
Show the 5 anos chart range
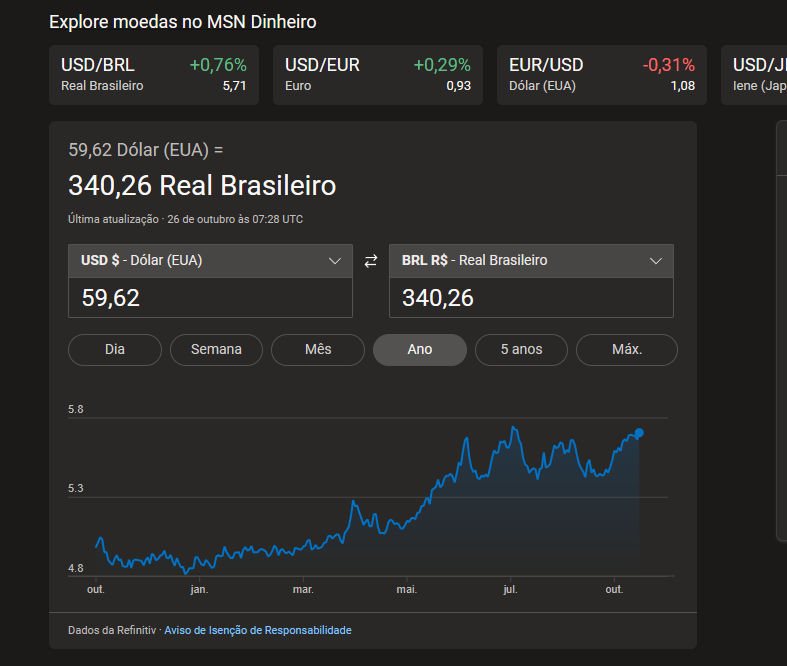click(521, 350)
